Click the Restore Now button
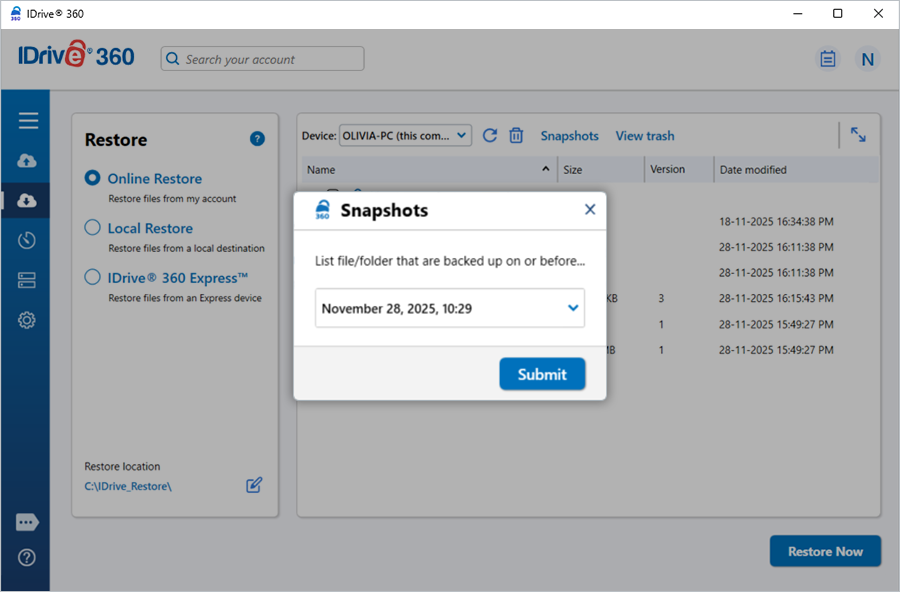Image resolution: width=900 pixels, height=592 pixels. pyautogui.click(x=825, y=551)
